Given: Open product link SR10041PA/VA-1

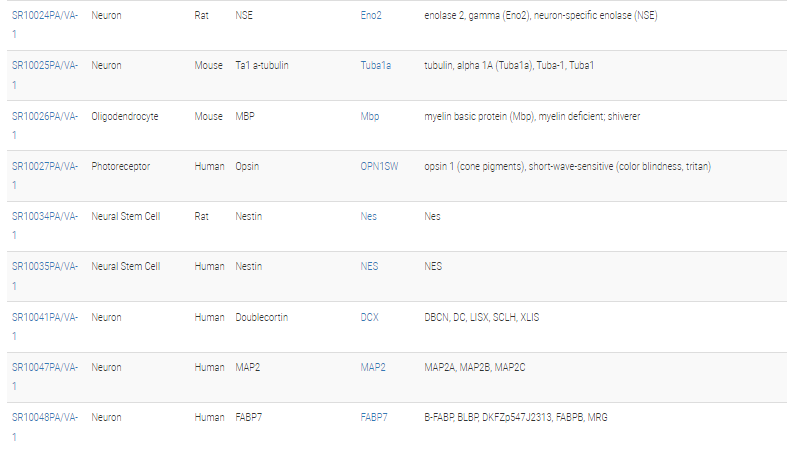Looking at the screenshot, I should click(x=45, y=326).
